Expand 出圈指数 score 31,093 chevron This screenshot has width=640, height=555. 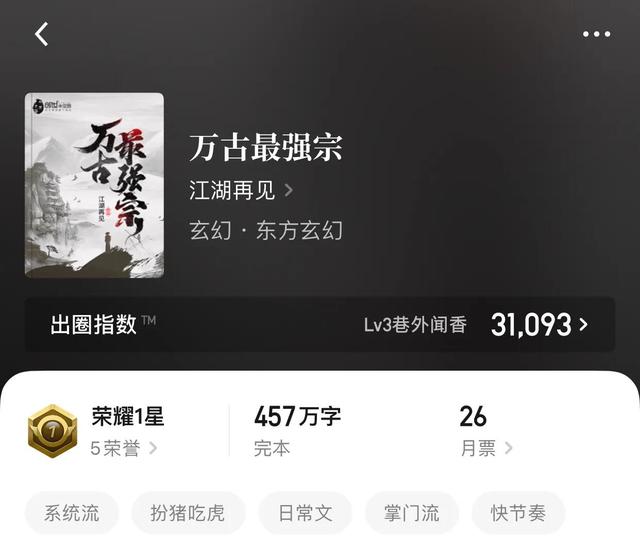pyautogui.click(x=584, y=324)
